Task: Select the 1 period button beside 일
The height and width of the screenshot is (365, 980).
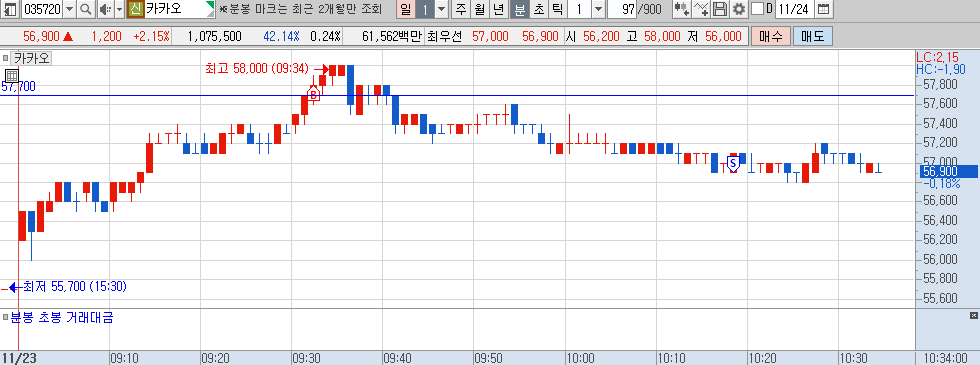Action: click(425, 9)
